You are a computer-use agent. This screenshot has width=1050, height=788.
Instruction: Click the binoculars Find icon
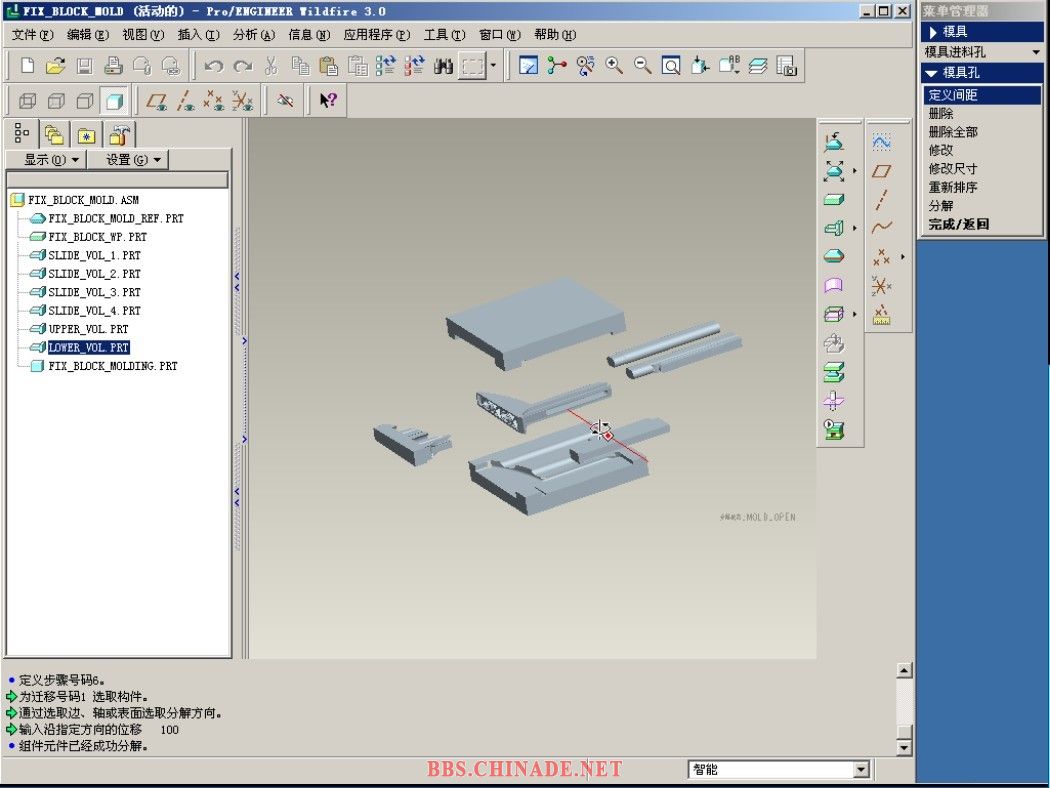pos(443,66)
